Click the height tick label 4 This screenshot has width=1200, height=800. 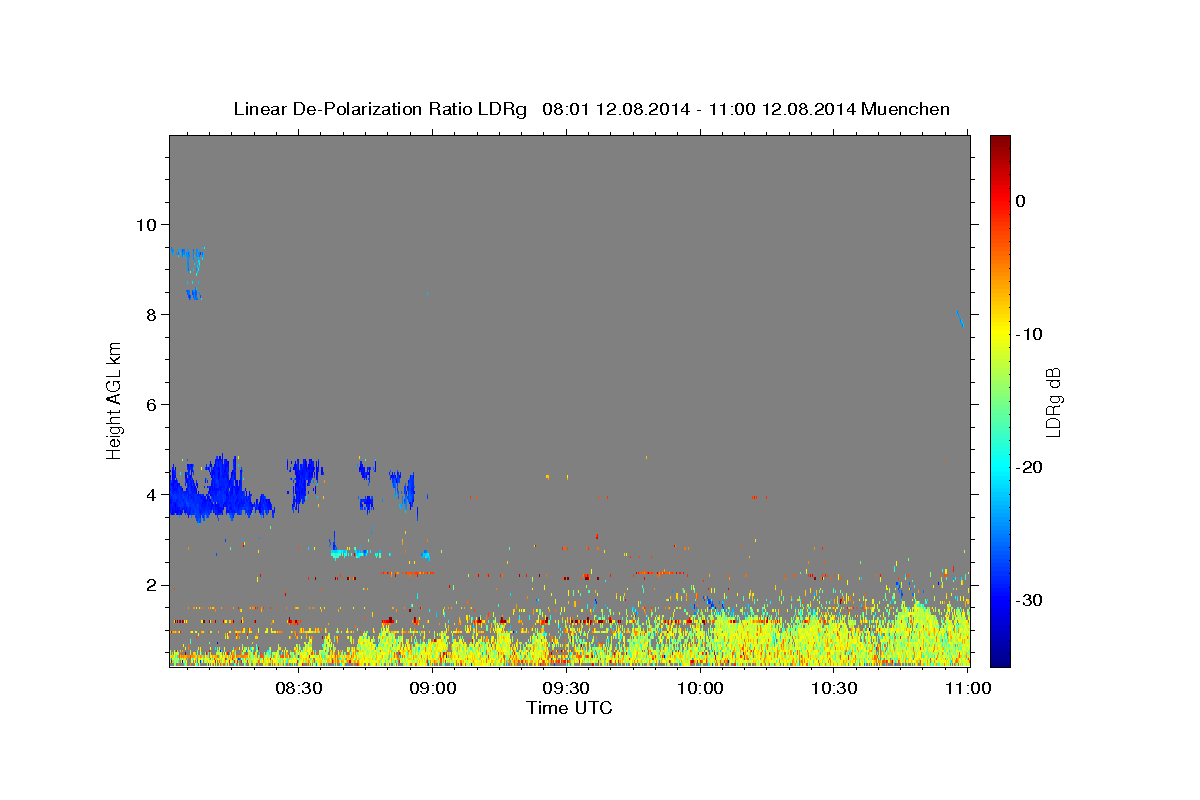point(151,495)
